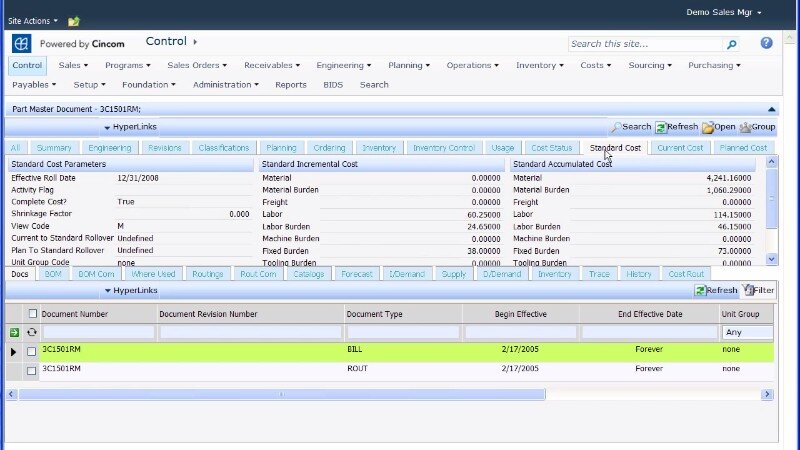Refresh the Part Master Document panel
Image resolution: width=800 pixels, height=450 pixels.
[x=677, y=127]
